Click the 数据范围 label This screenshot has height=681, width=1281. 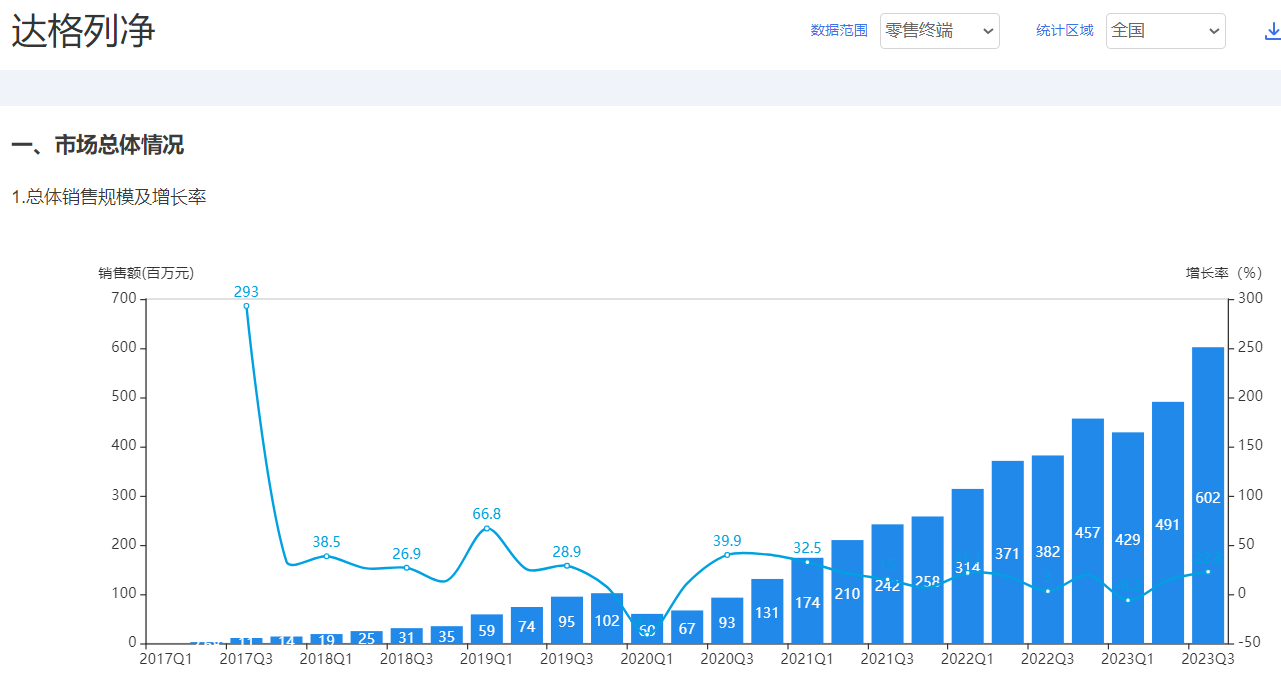pyautogui.click(x=839, y=31)
